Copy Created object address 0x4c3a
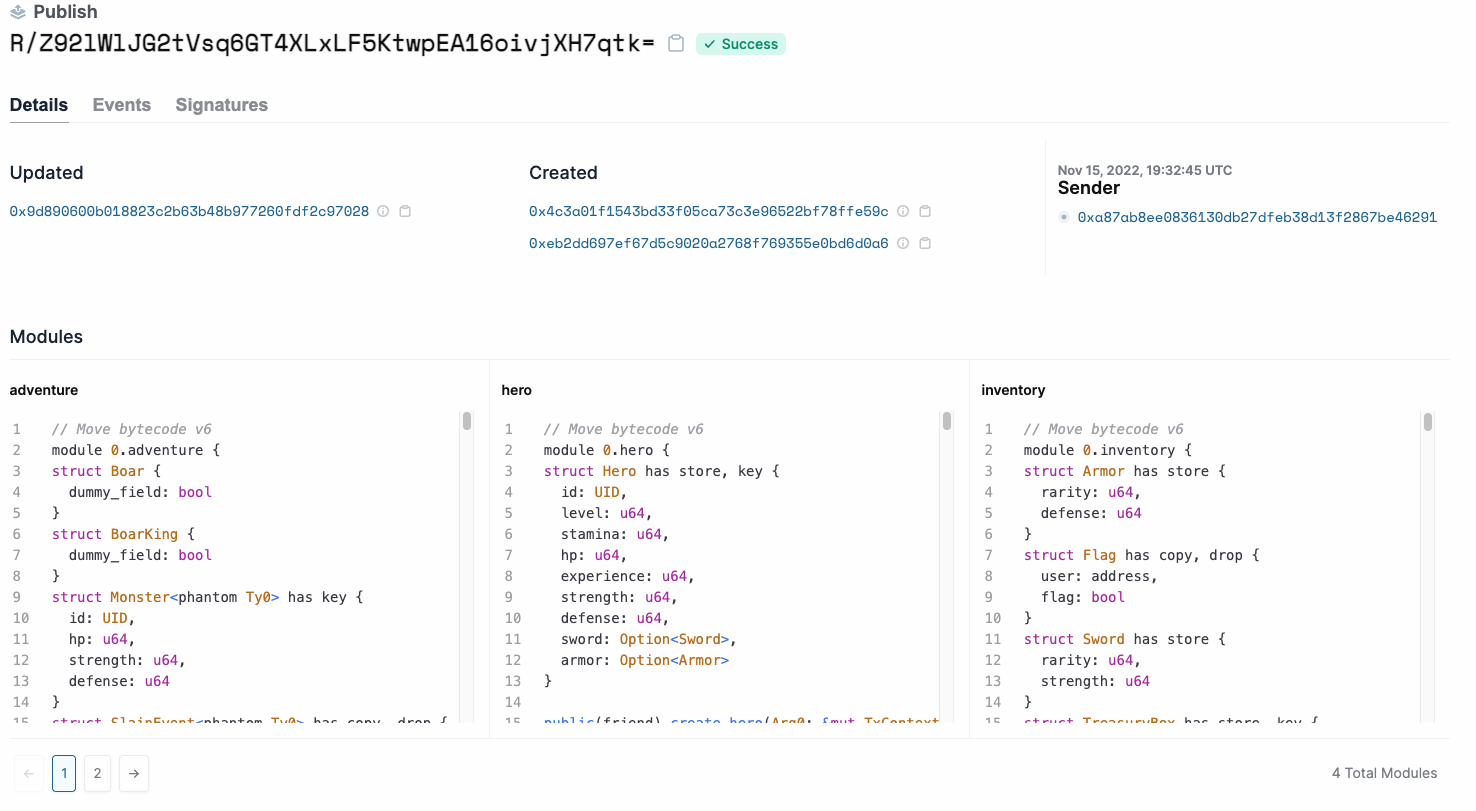This screenshot has width=1476, height=811. (925, 212)
